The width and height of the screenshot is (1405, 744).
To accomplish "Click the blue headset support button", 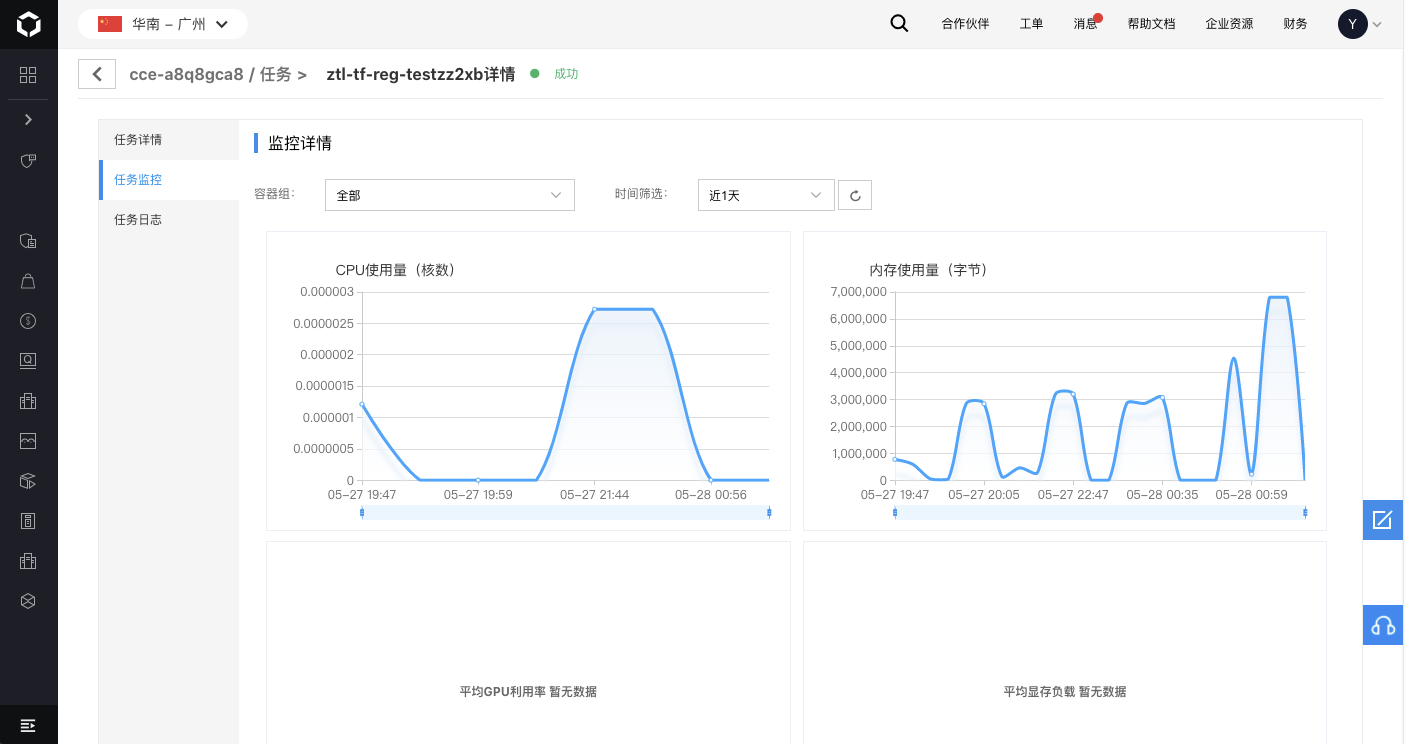I will tap(1383, 625).
